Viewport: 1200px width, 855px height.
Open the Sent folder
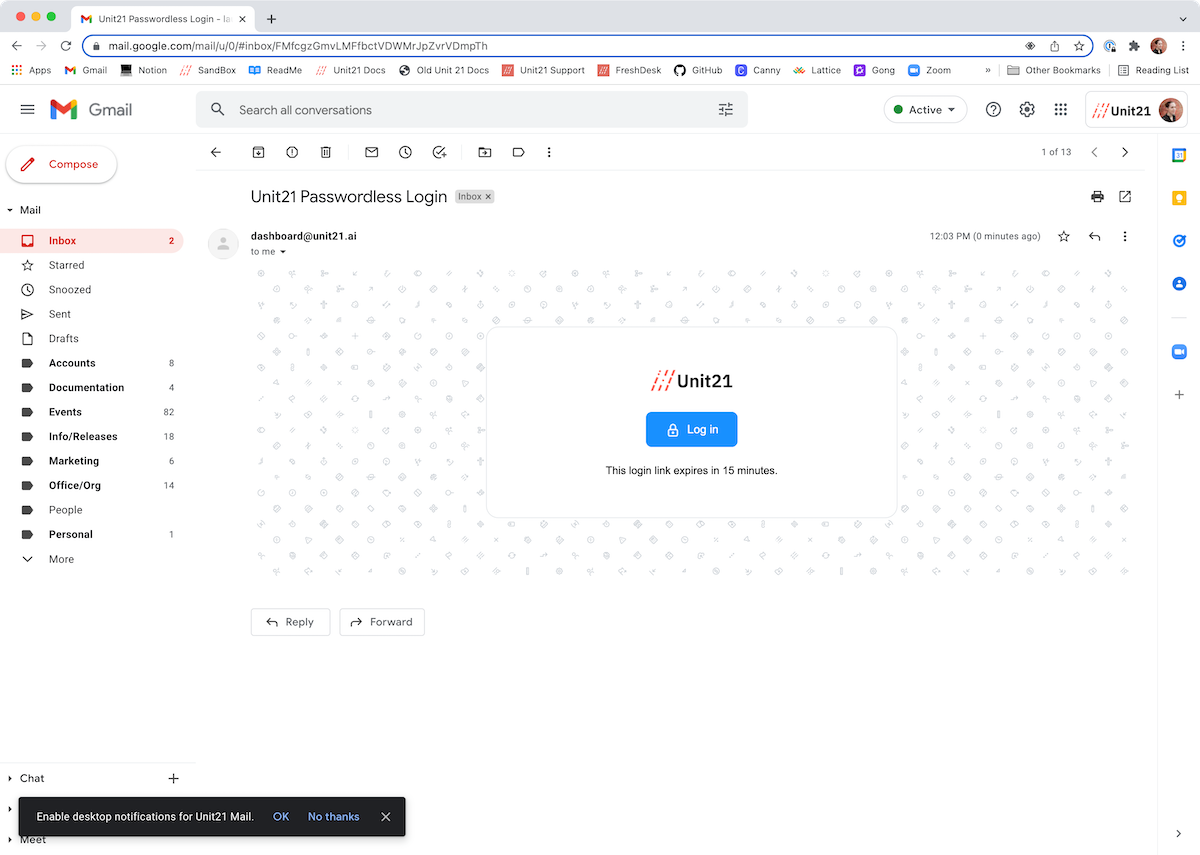(x=92, y=314)
